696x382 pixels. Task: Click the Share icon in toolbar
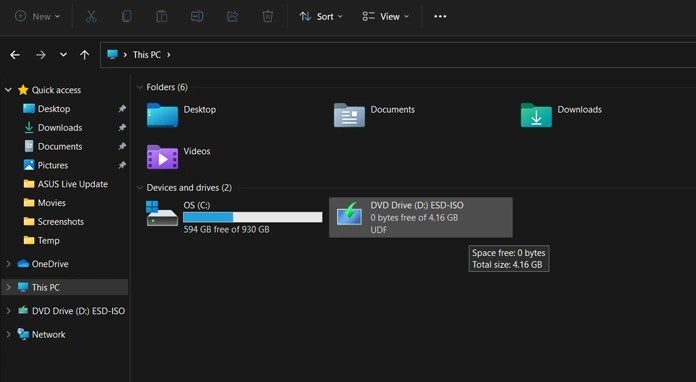232,16
